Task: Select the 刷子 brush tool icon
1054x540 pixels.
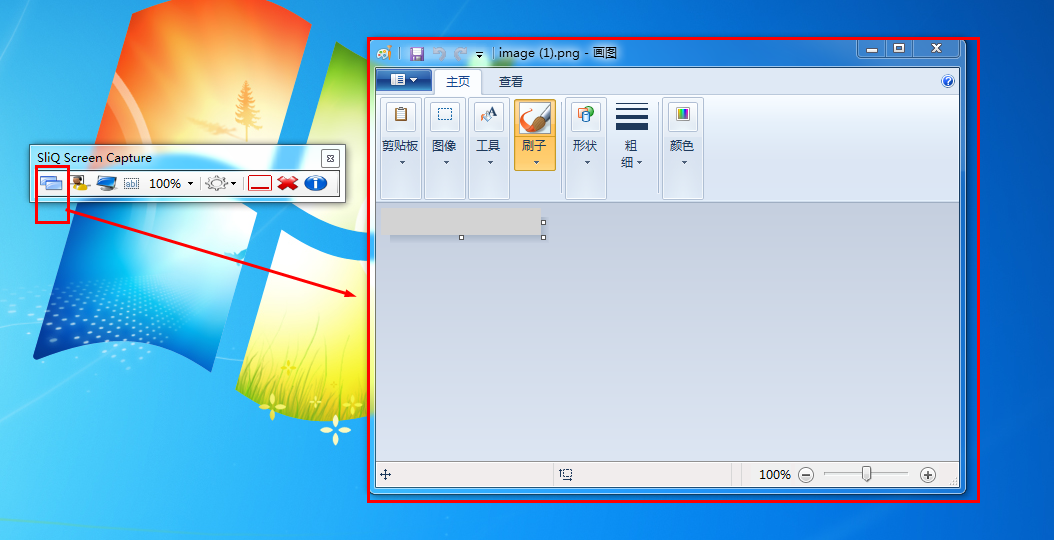Action: [x=535, y=118]
